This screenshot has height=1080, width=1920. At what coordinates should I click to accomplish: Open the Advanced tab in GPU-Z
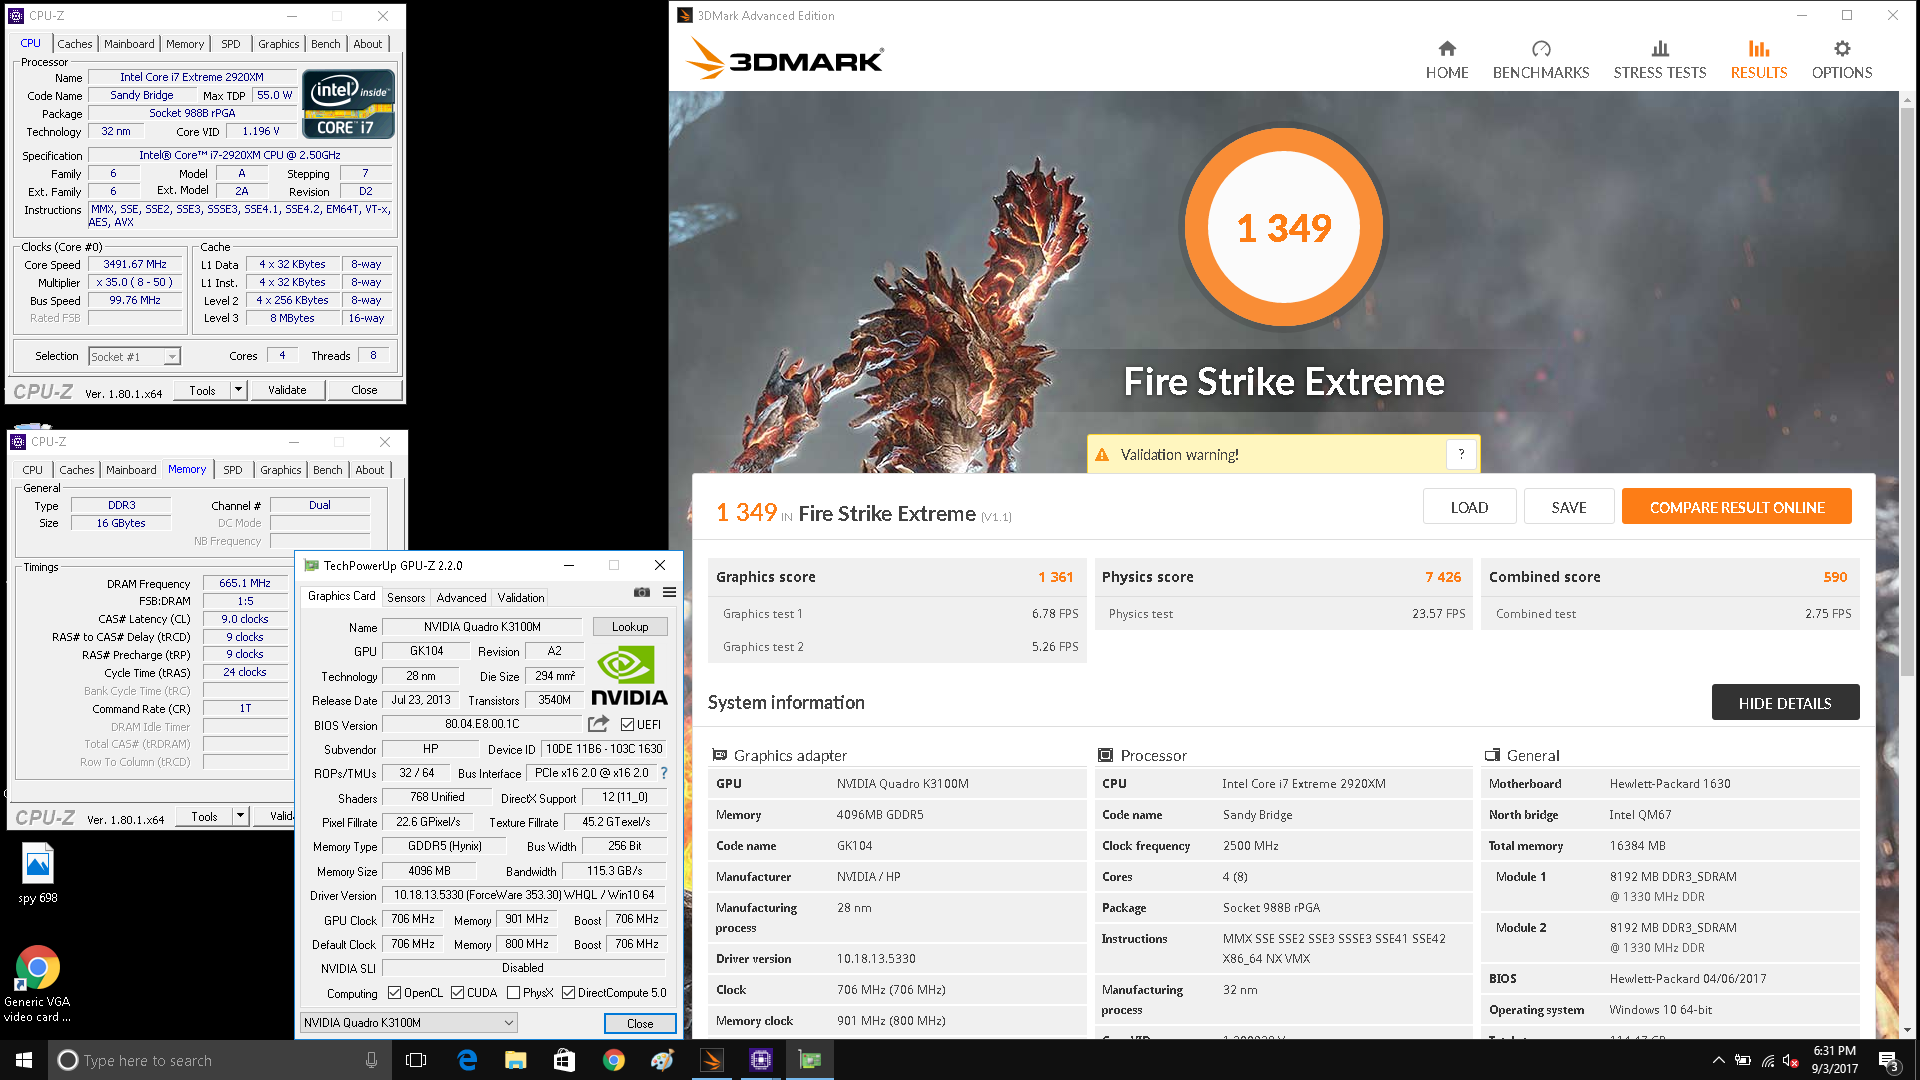[461, 598]
